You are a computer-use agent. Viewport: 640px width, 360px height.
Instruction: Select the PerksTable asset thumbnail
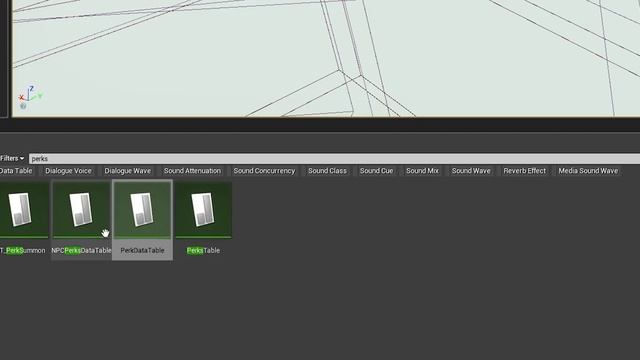[203, 210]
